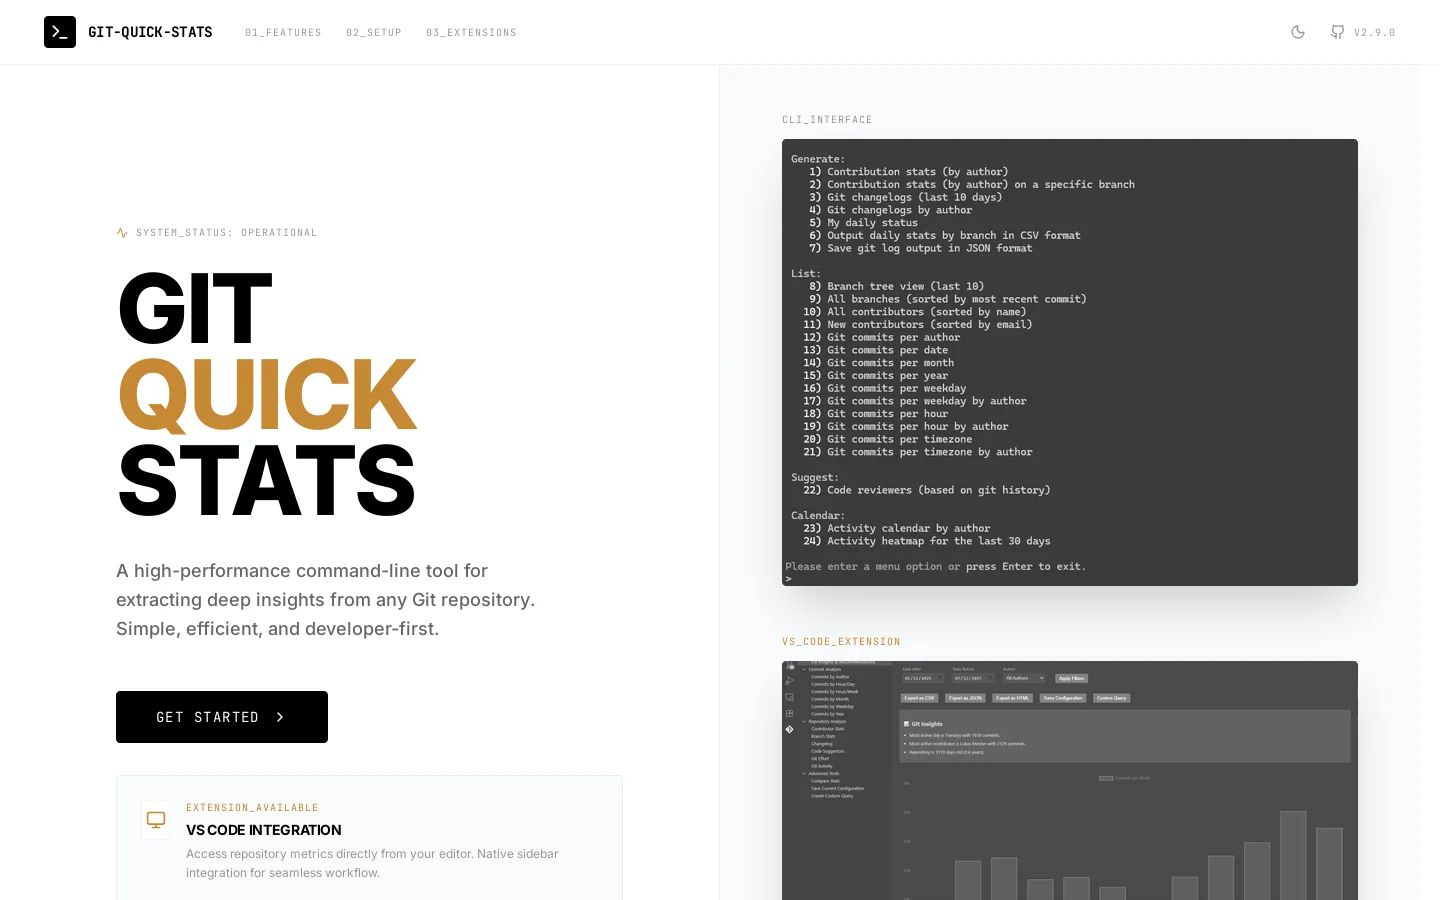
Task: Open the 01_FEATURES nav item
Action: pos(283,33)
